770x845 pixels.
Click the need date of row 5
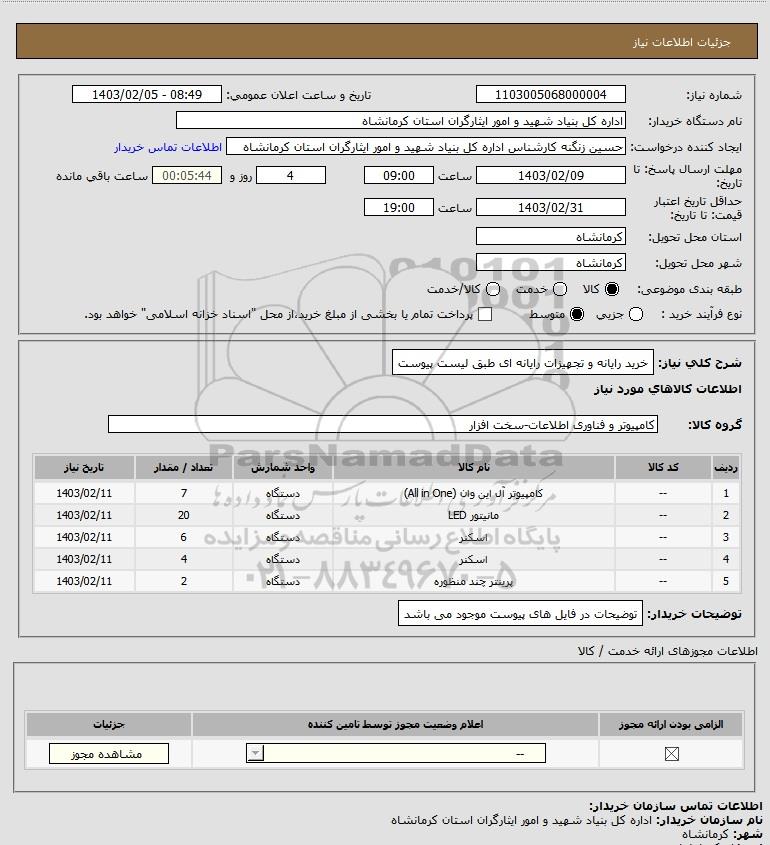(x=84, y=581)
